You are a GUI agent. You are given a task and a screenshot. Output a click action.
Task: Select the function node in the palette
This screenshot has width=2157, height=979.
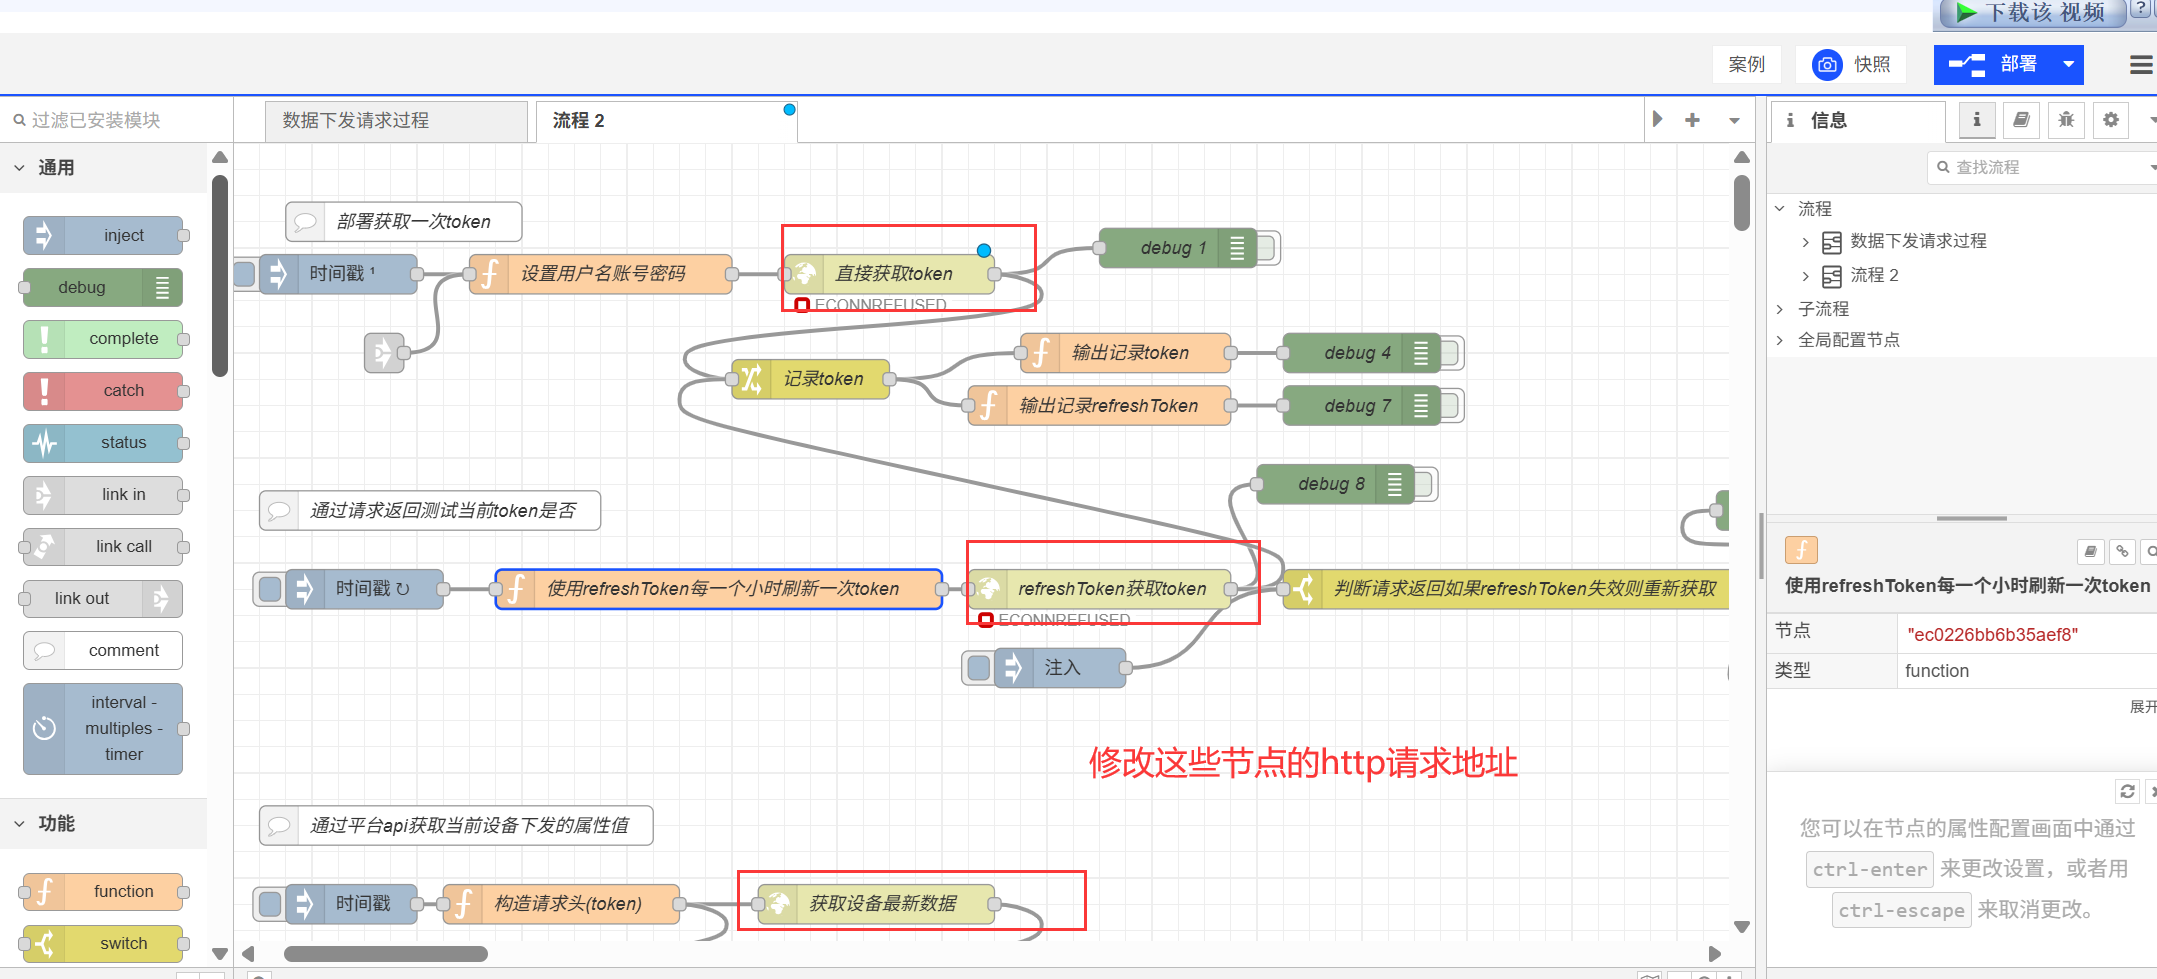(104, 891)
